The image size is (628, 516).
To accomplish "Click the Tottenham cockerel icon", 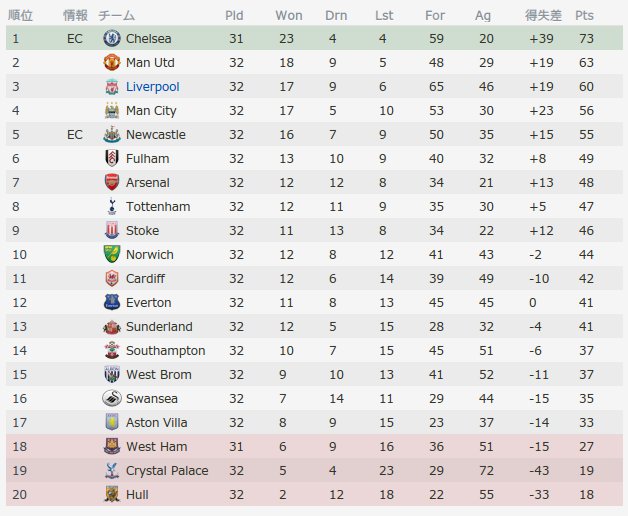I will point(112,206).
